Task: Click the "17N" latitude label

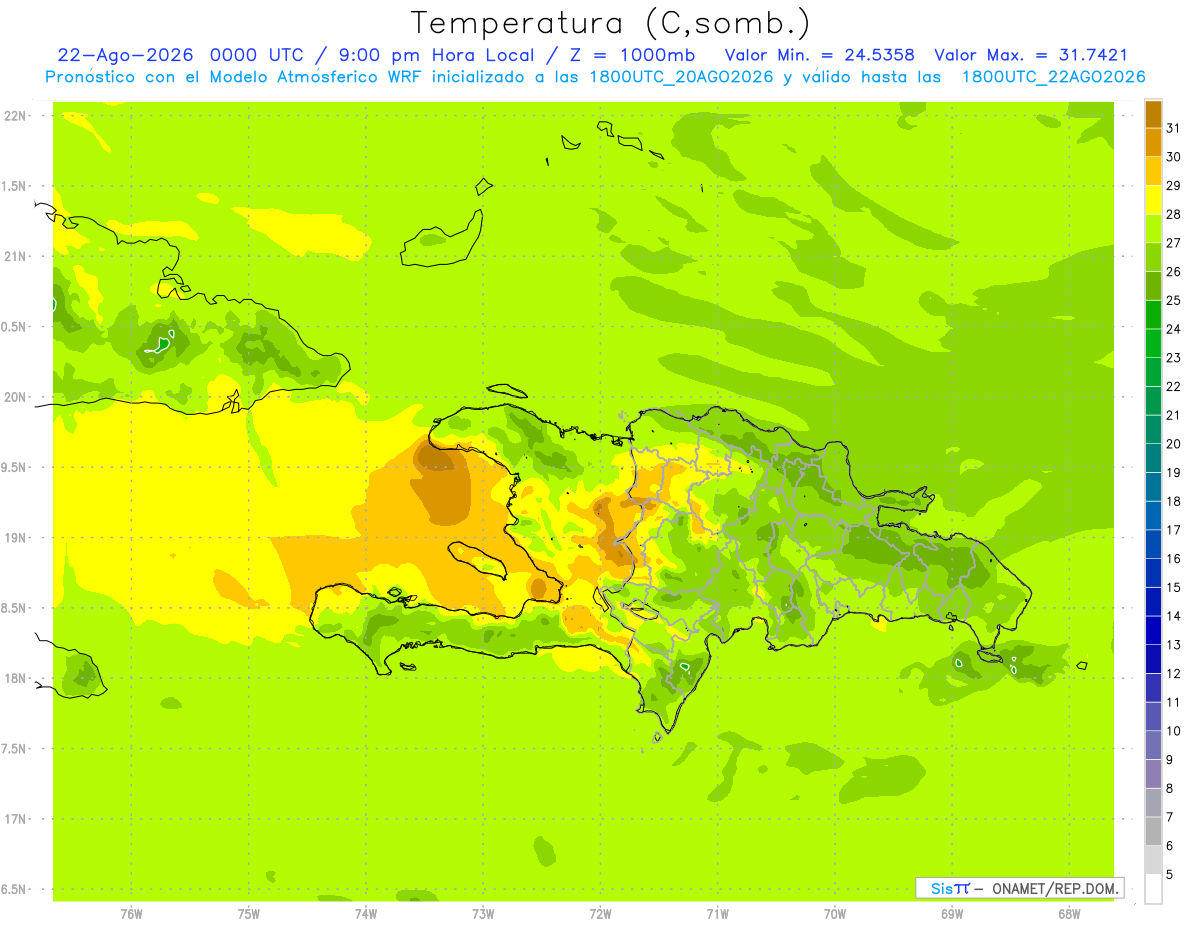Action: pos(17,819)
